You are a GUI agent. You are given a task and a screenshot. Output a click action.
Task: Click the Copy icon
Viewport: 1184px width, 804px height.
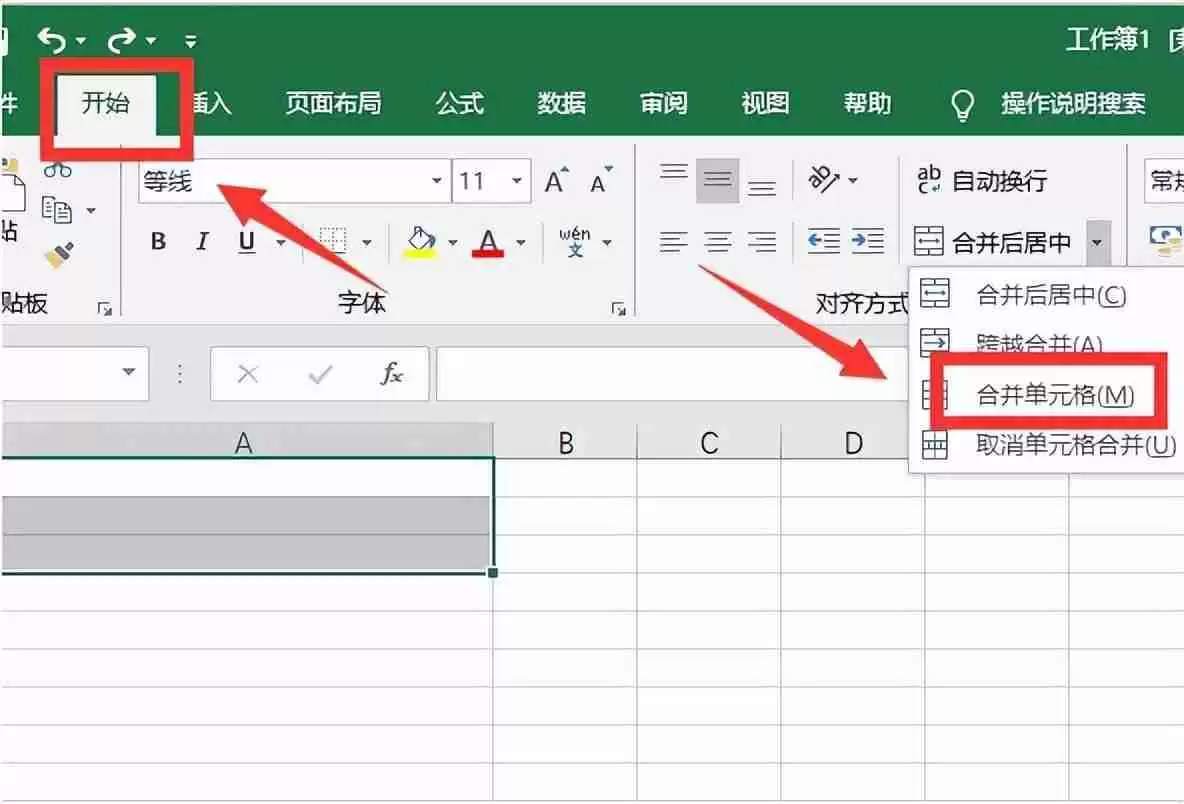57,209
